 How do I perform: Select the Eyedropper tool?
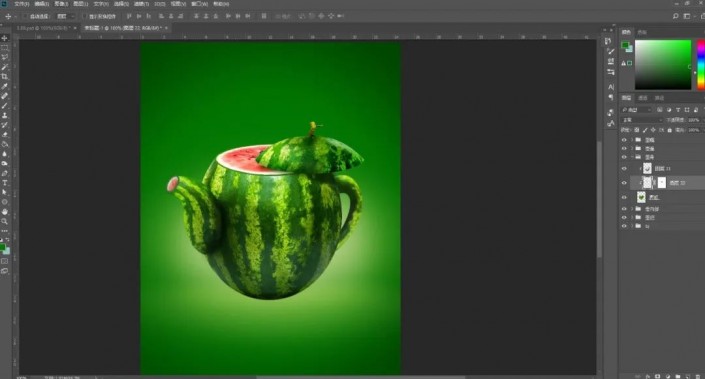tap(4, 86)
